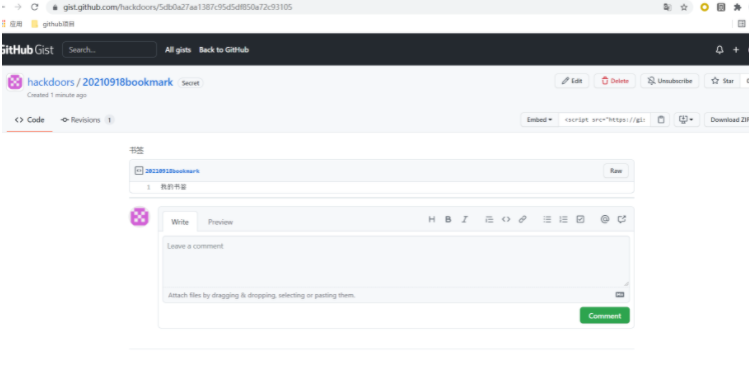Click the file code icon beside filename

[139, 171]
